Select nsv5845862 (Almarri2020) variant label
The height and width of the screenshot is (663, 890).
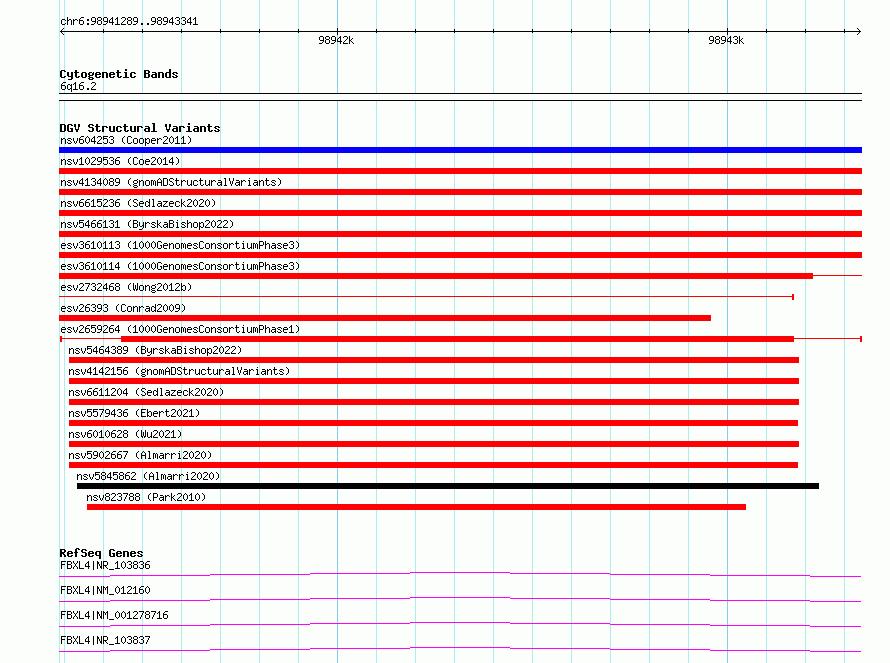(148, 476)
